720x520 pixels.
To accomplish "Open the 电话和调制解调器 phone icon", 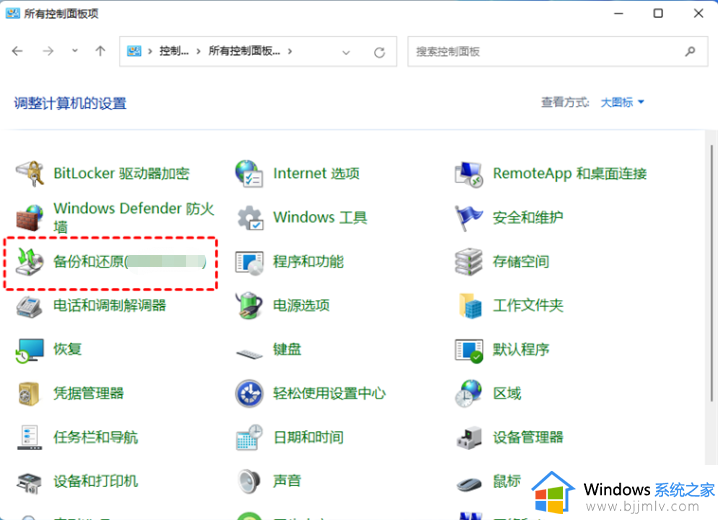I will click(x=30, y=306).
